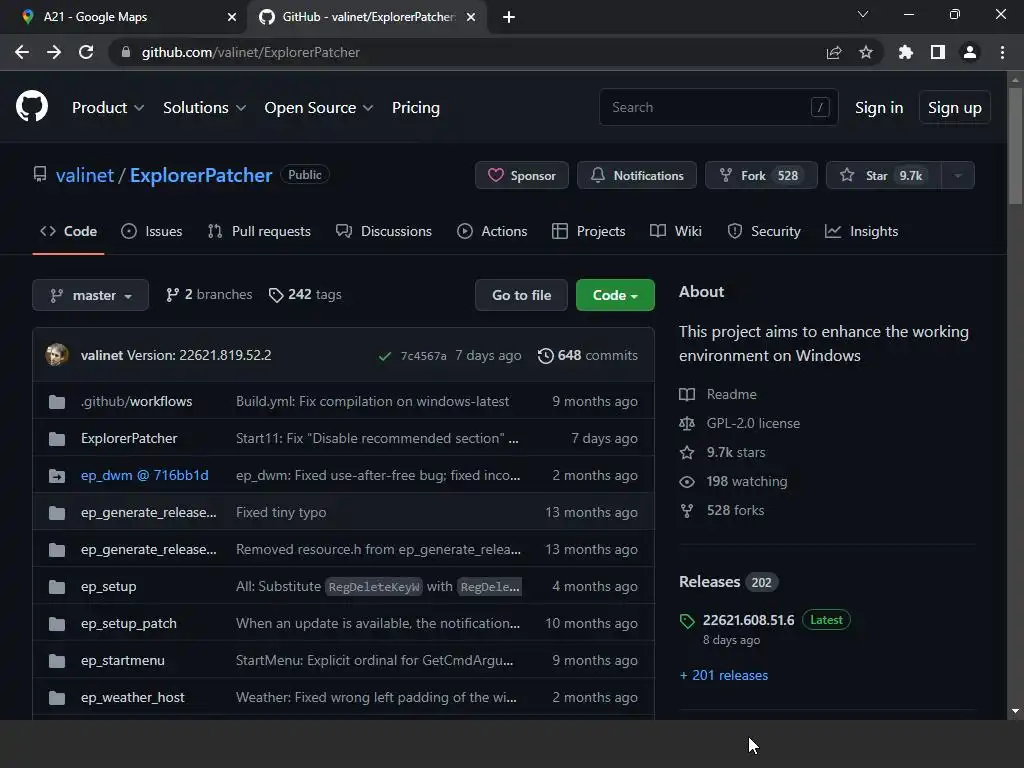Open commit hash 7c4567a
1024x768 pixels.
423,356
